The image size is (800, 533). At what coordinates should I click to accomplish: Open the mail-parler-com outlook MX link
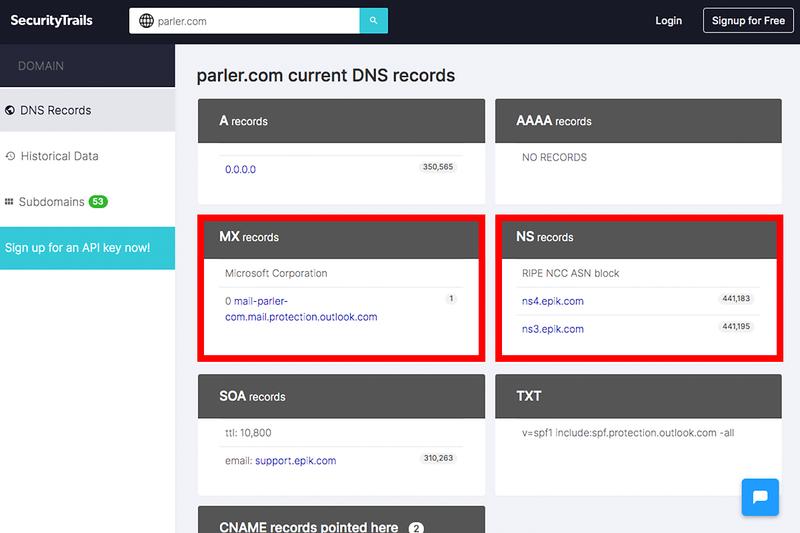coord(301,309)
